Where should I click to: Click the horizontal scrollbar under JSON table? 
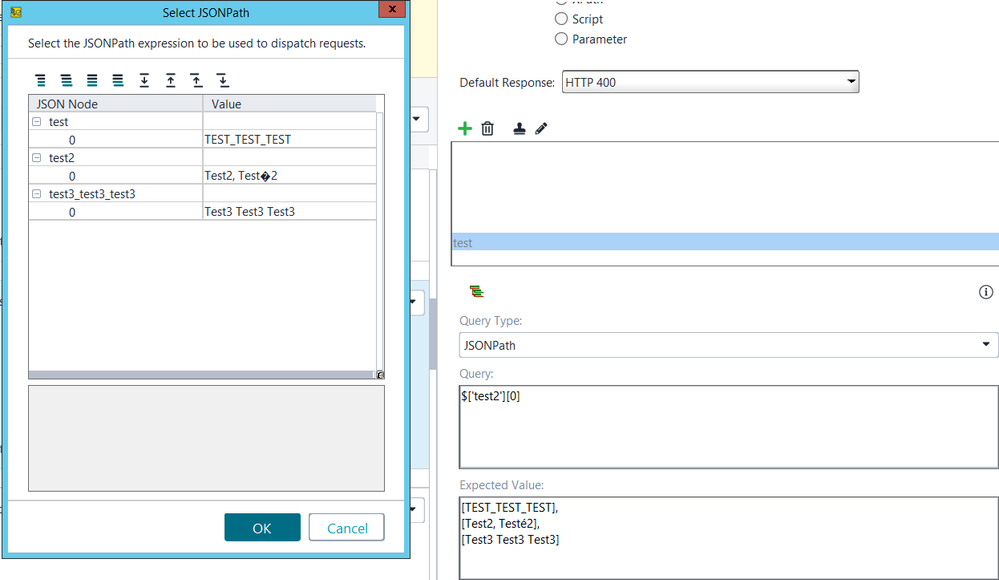[x=203, y=375]
